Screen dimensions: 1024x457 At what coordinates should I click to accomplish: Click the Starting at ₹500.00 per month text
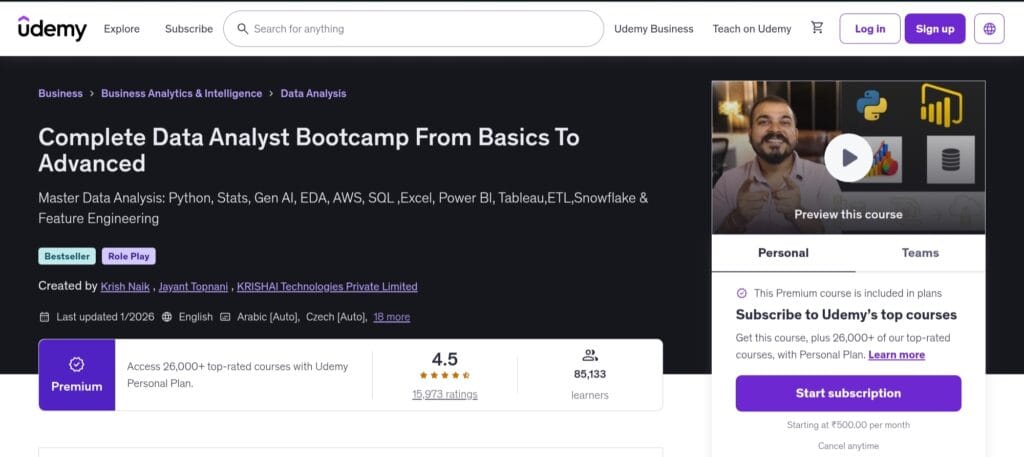(848, 425)
